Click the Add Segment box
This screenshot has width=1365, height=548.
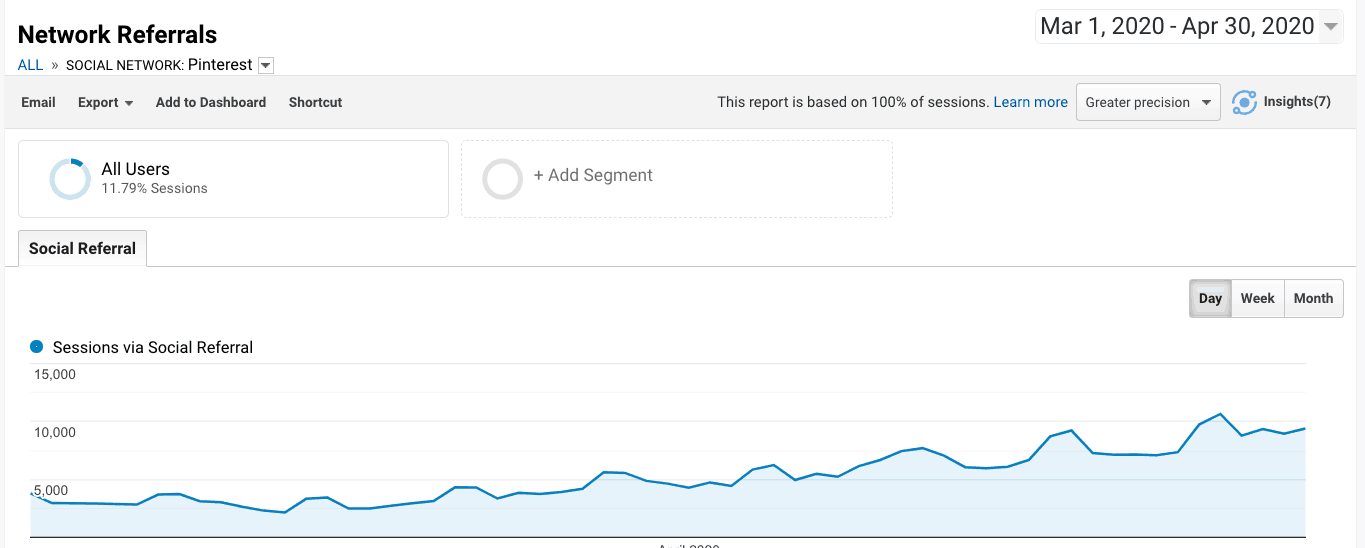pyautogui.click(x=676, y=178)
